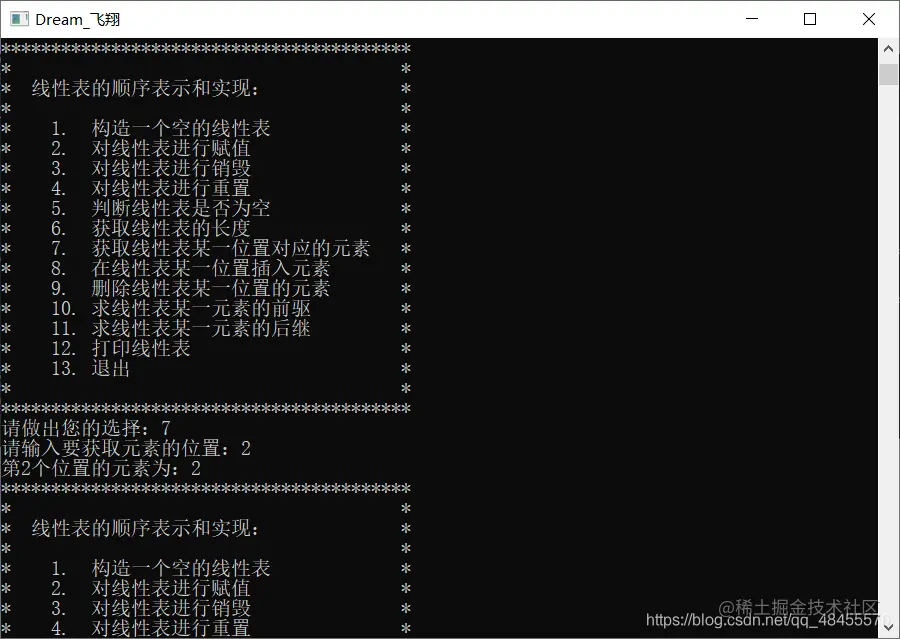Click menu line 9 删除线性表某一位置的元素
900x639 pixels.
coord(190,288)
